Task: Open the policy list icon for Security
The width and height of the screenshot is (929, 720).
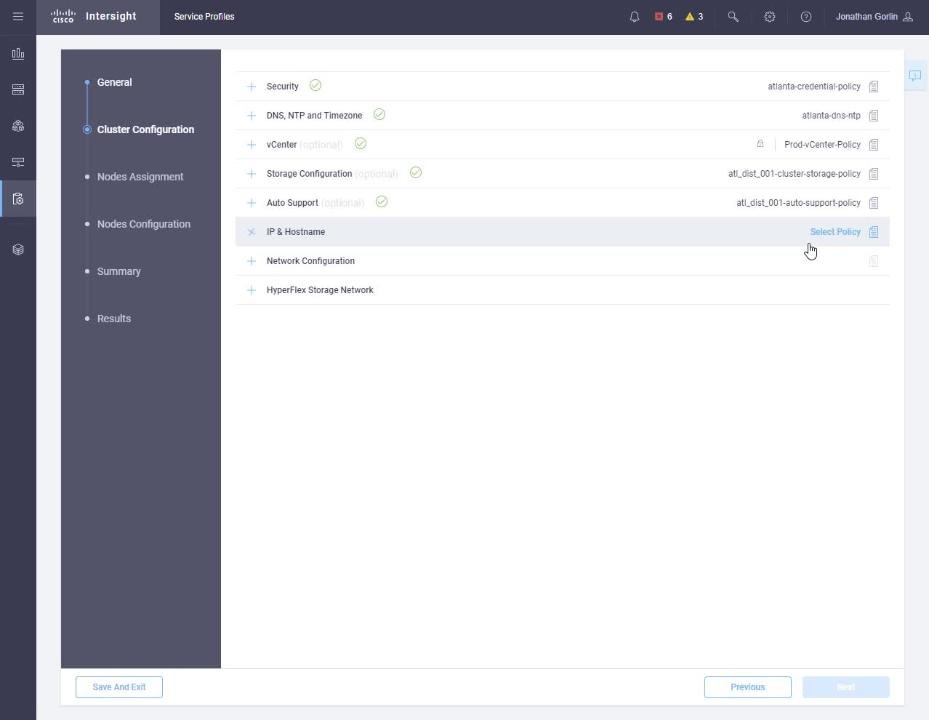Action: pyautogui.click(x=873, y=87)
